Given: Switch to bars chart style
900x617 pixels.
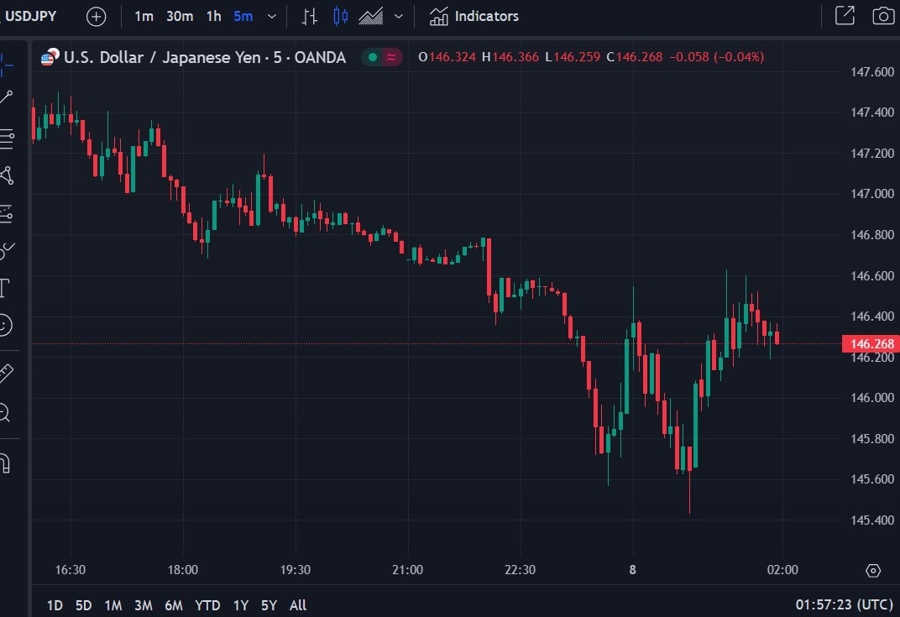Looking at the screenshot, I should point(310,17).
